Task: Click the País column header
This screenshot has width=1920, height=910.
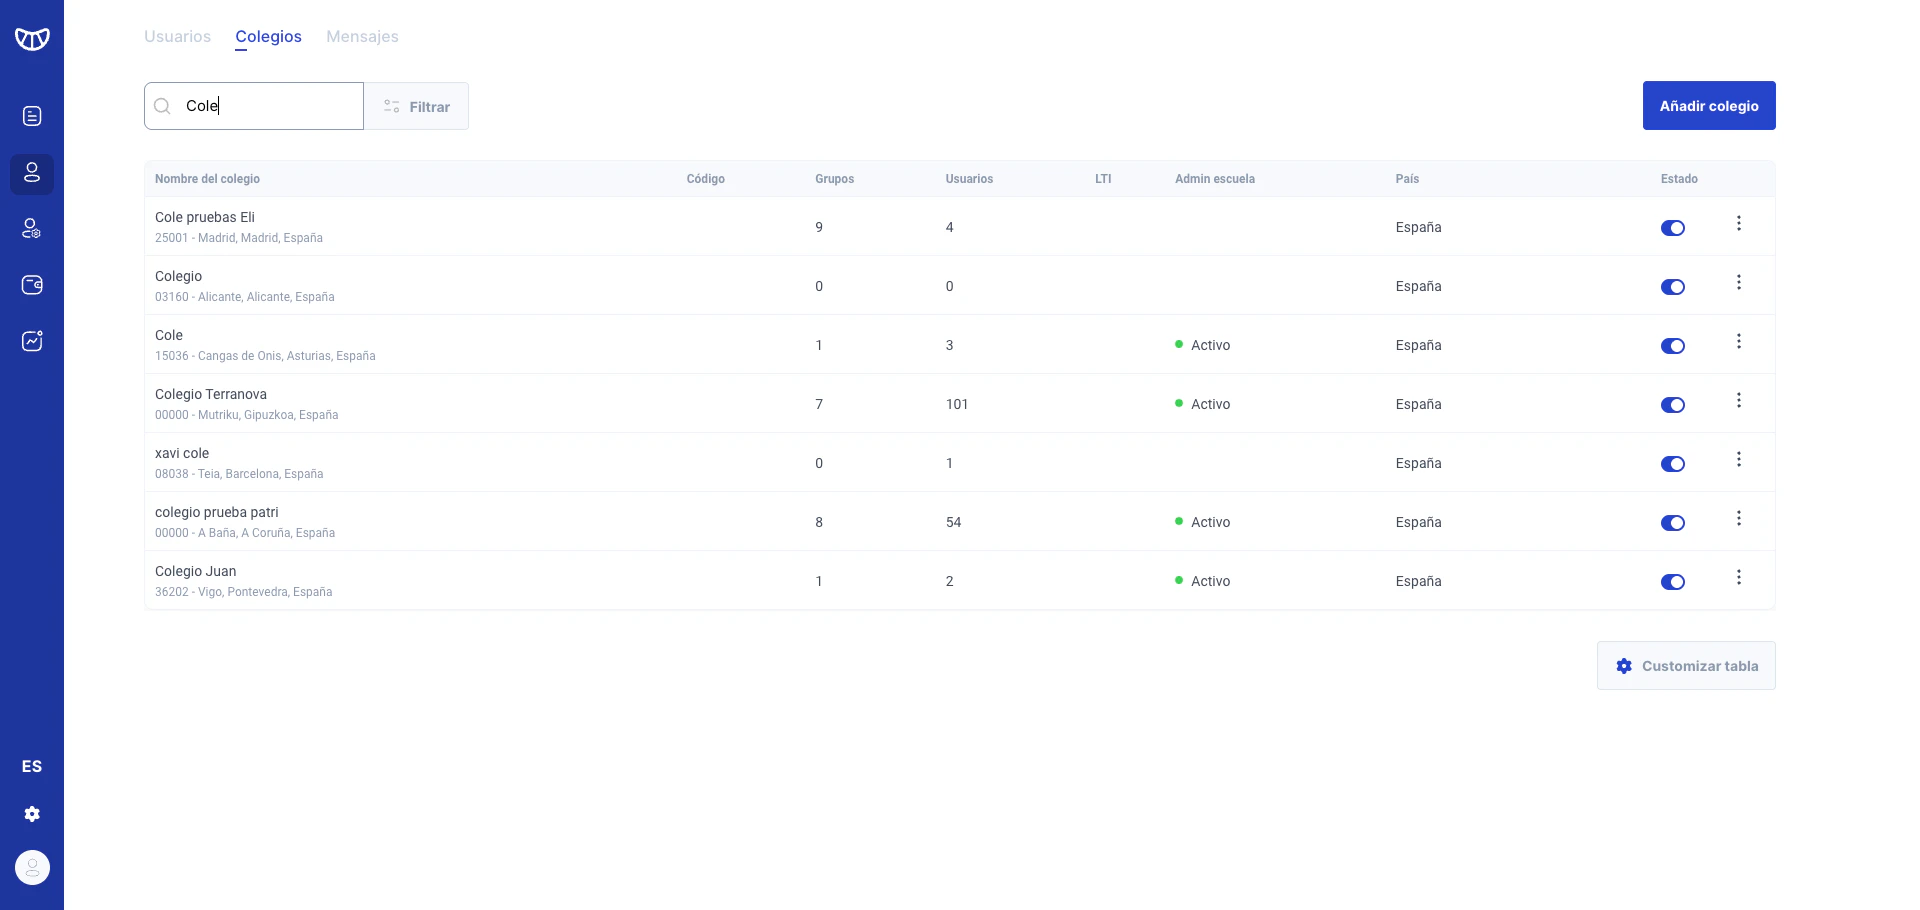Action: (x=1407, y=179)
